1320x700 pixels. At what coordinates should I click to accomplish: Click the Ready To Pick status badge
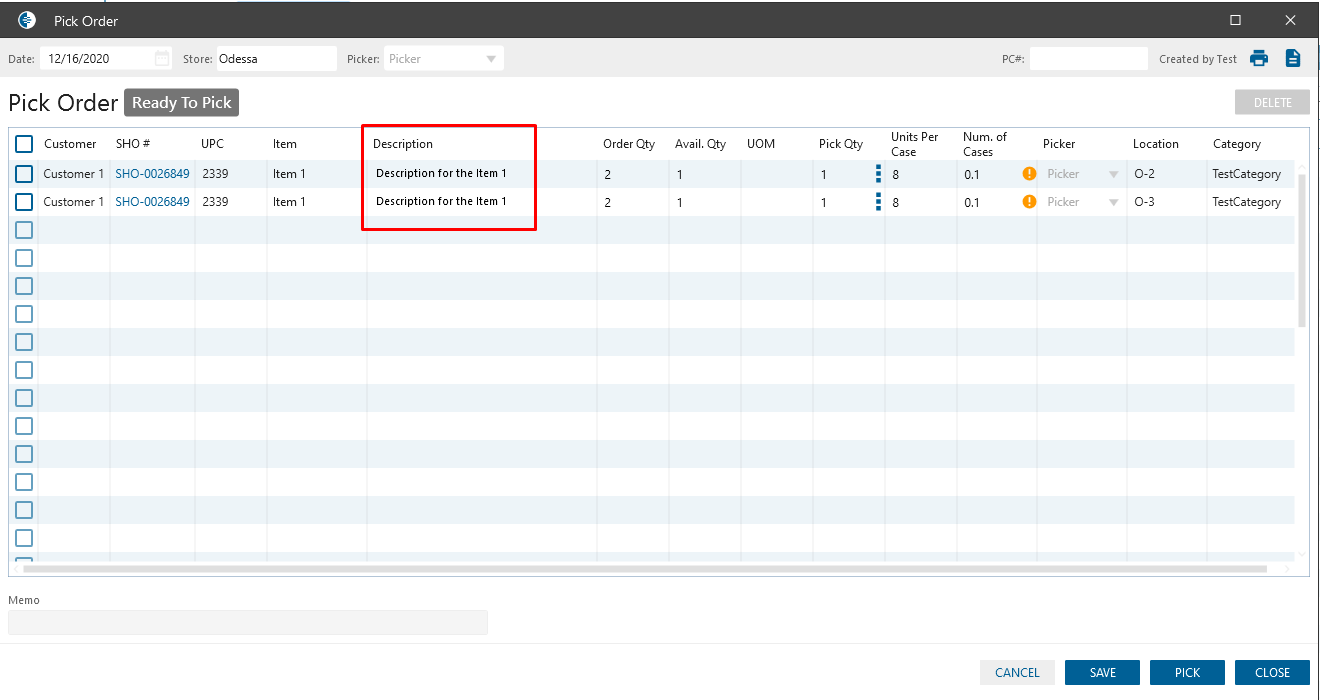tap(182, 102)
